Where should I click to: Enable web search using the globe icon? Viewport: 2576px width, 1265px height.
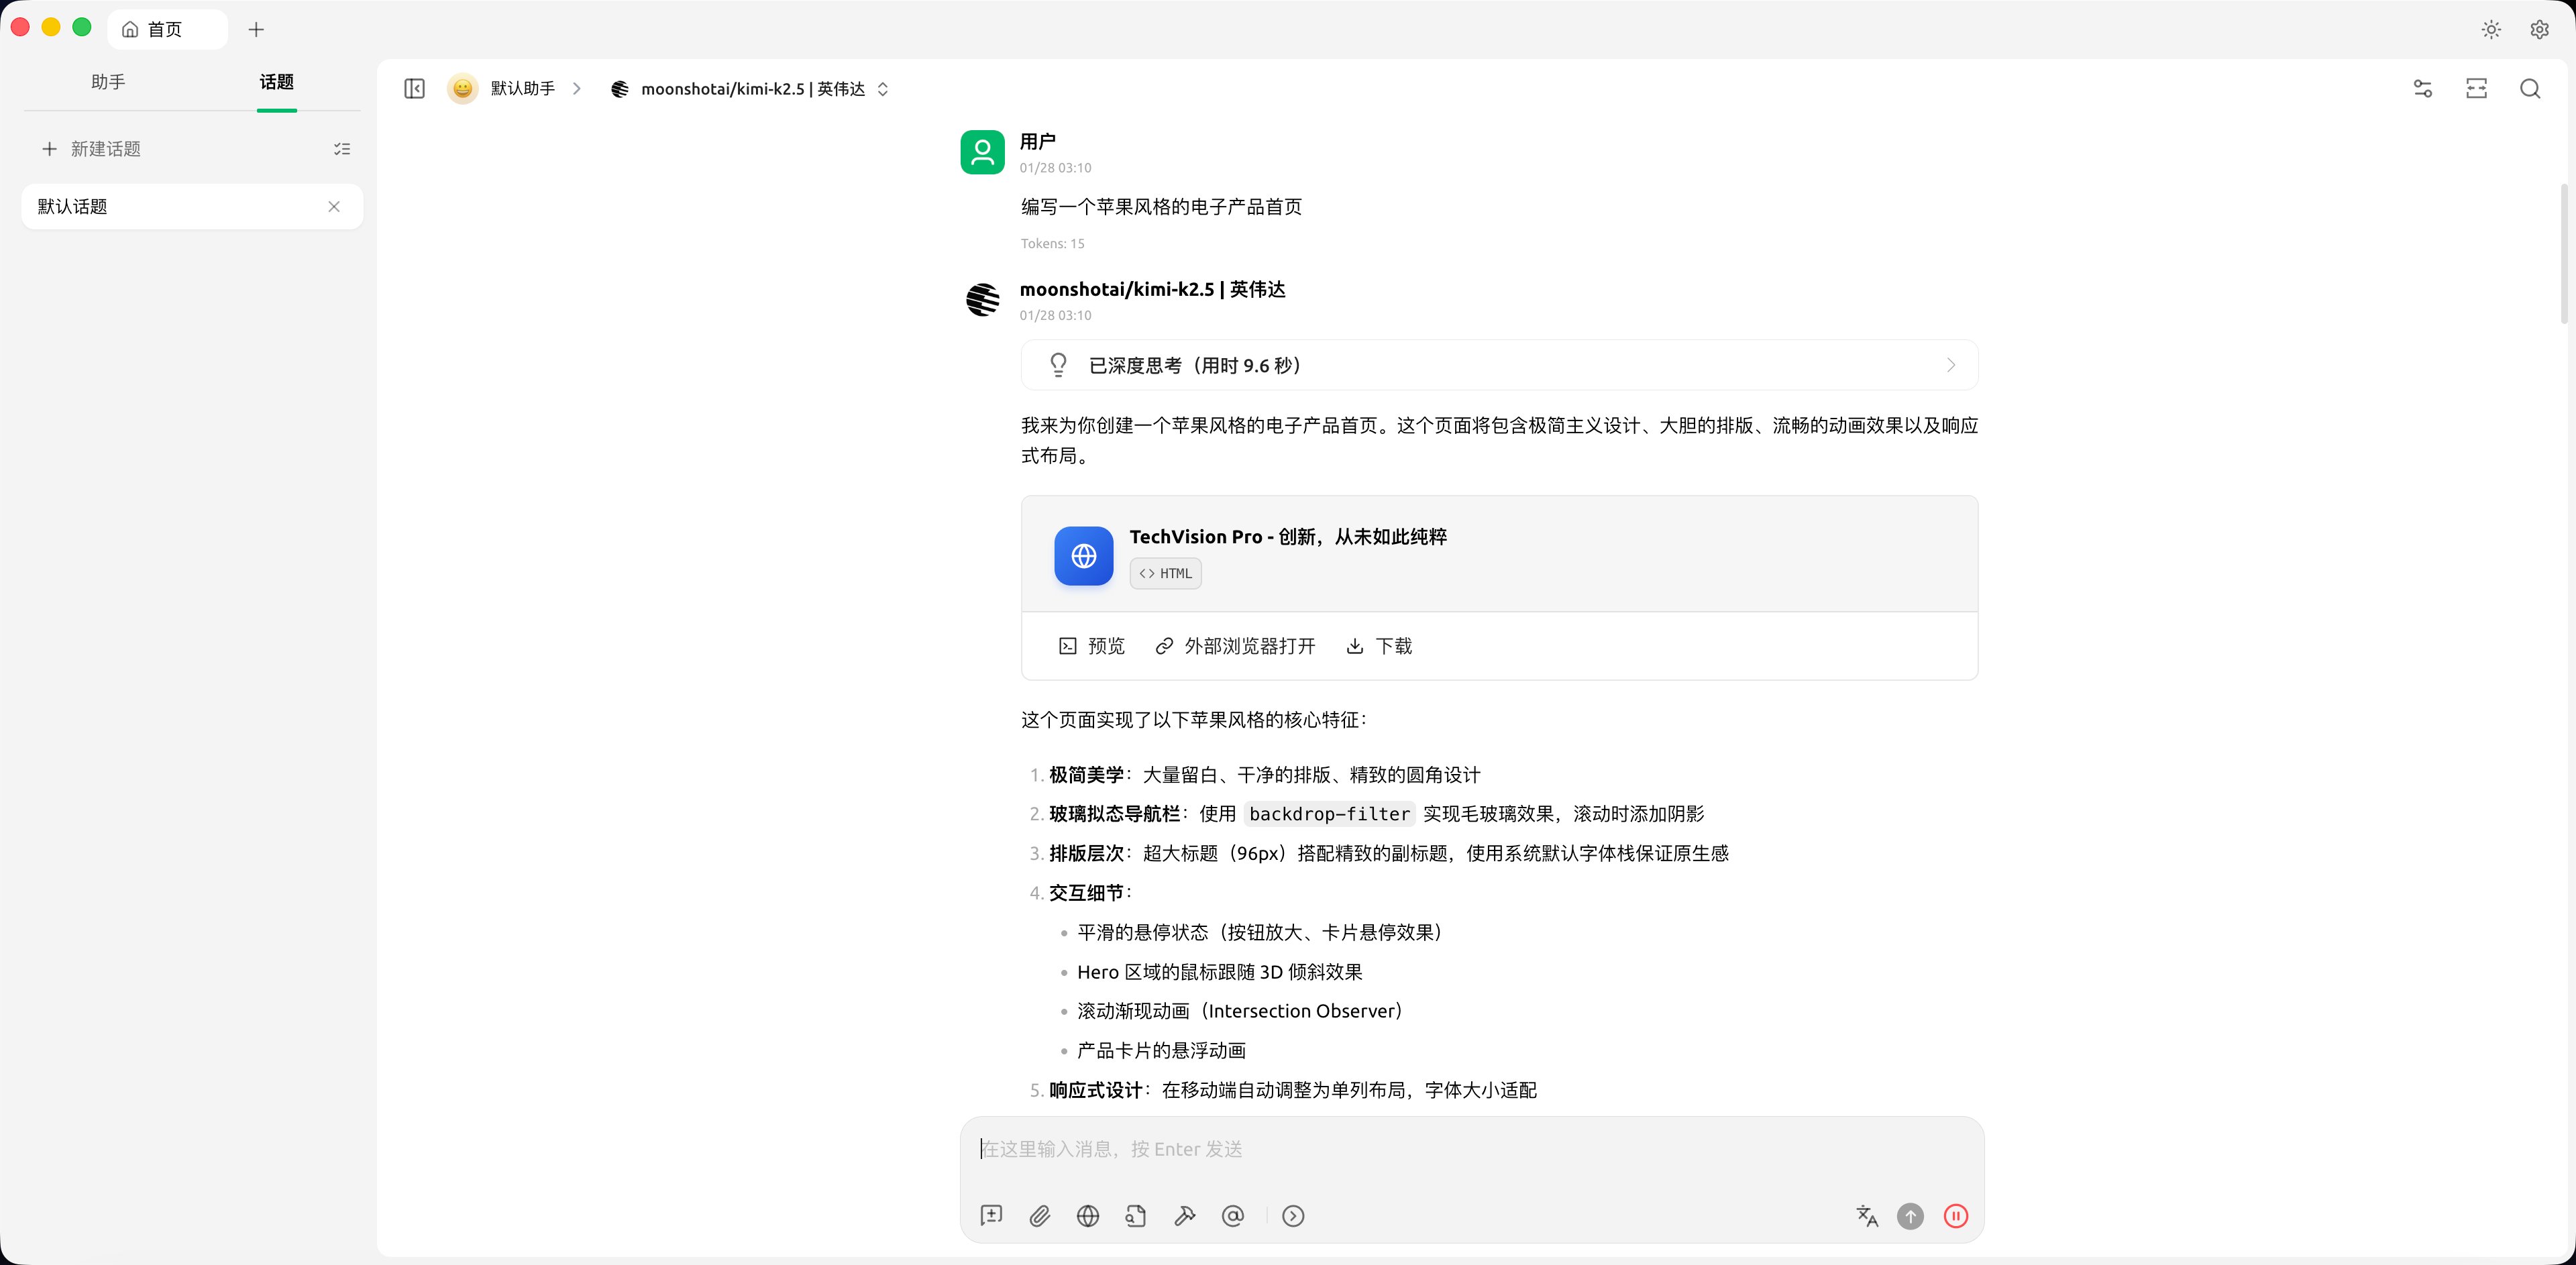click(x=1087, y=1216)
